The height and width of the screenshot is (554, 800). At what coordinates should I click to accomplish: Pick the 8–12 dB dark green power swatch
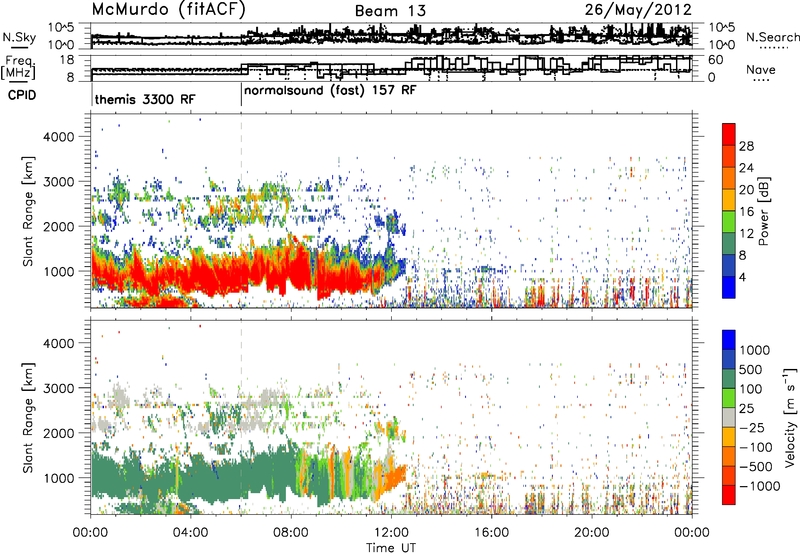(x=729, y=244)
